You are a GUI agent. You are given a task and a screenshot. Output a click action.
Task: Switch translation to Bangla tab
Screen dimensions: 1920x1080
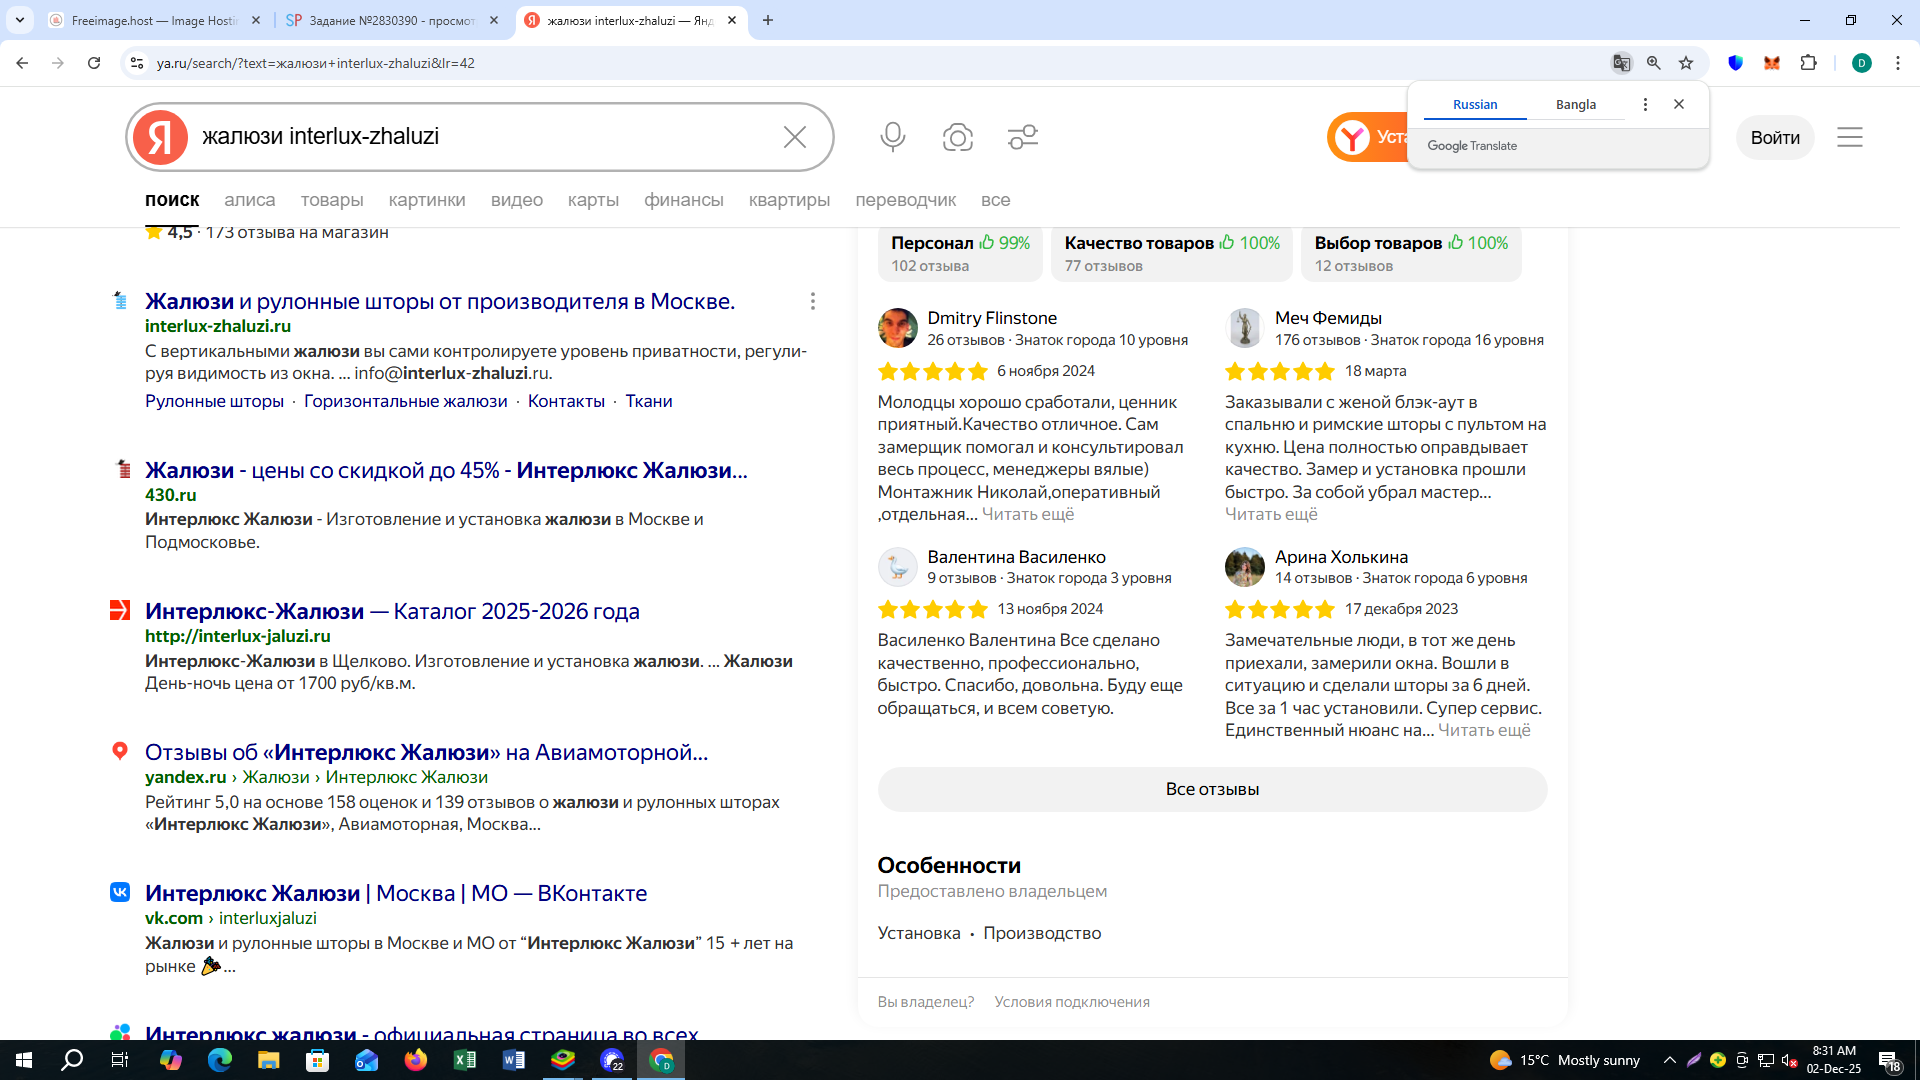1575,104
